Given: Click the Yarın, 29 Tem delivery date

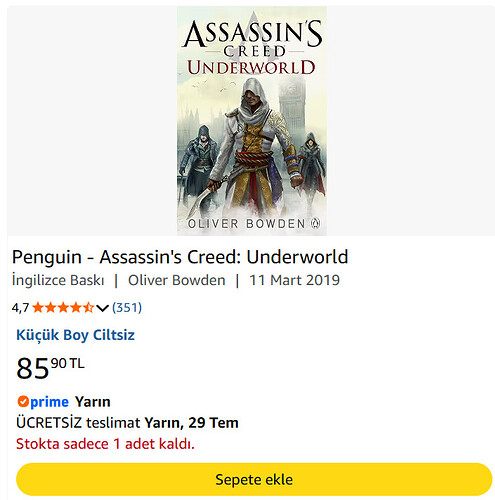Looking at the screenshot, I should pyautogui.click(x=192, y=423).
